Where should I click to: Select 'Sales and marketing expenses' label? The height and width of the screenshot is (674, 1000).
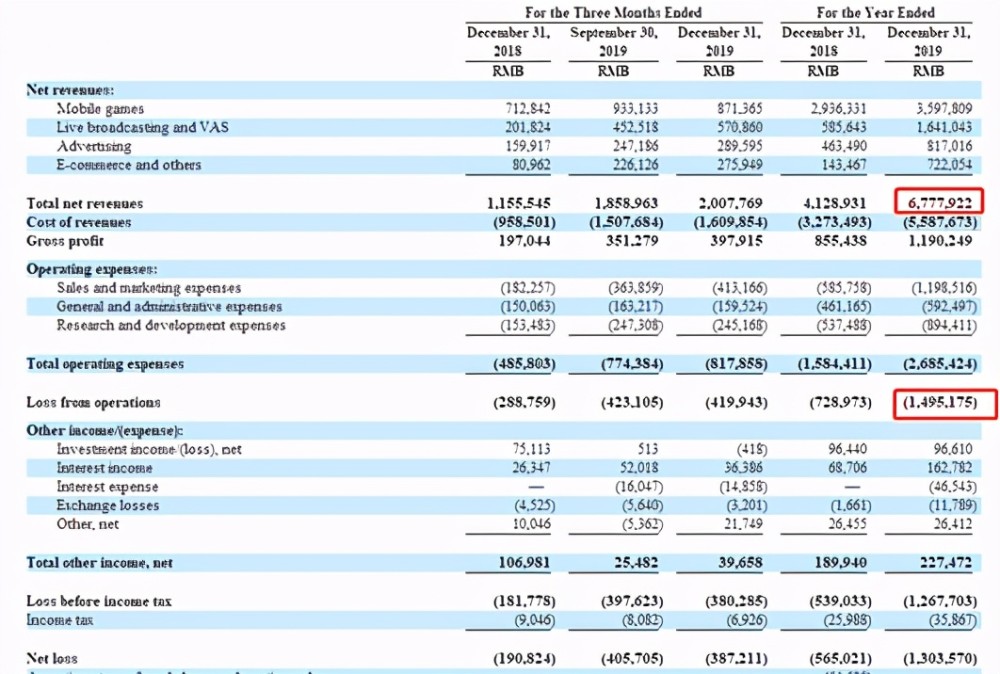coord(149,288)
